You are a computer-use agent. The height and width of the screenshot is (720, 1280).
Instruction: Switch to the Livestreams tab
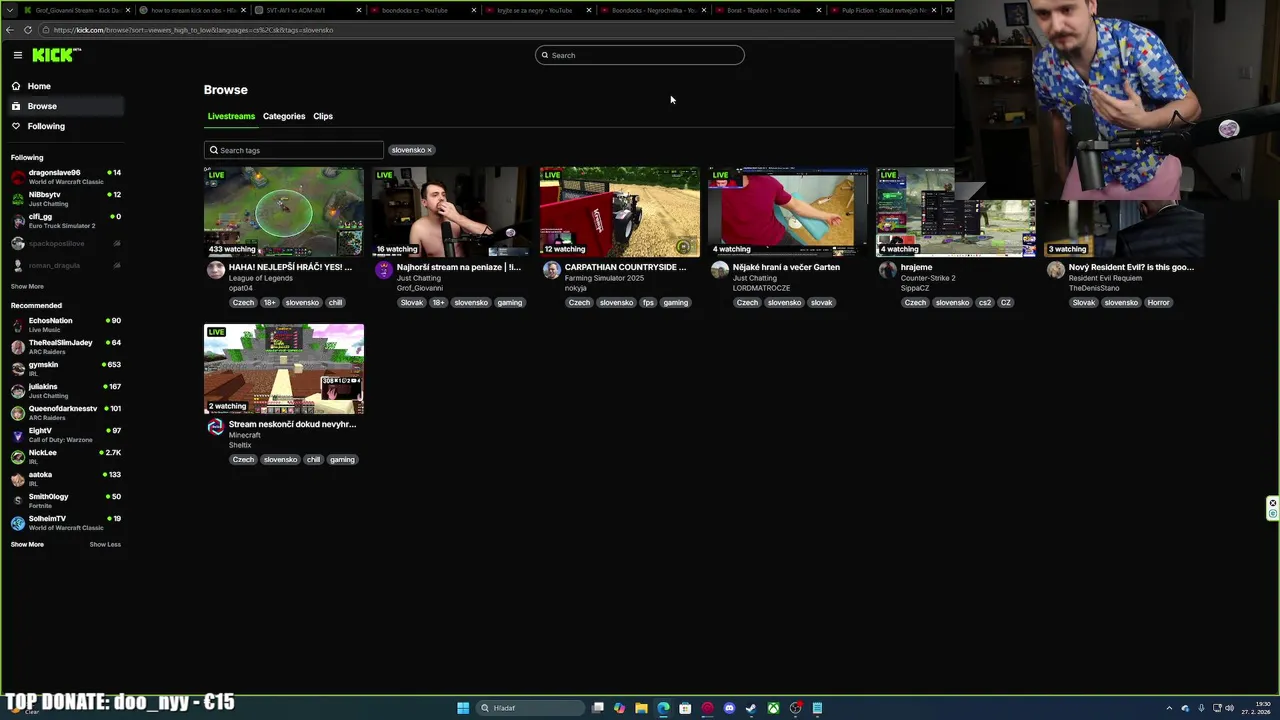(x=231, y=116)
